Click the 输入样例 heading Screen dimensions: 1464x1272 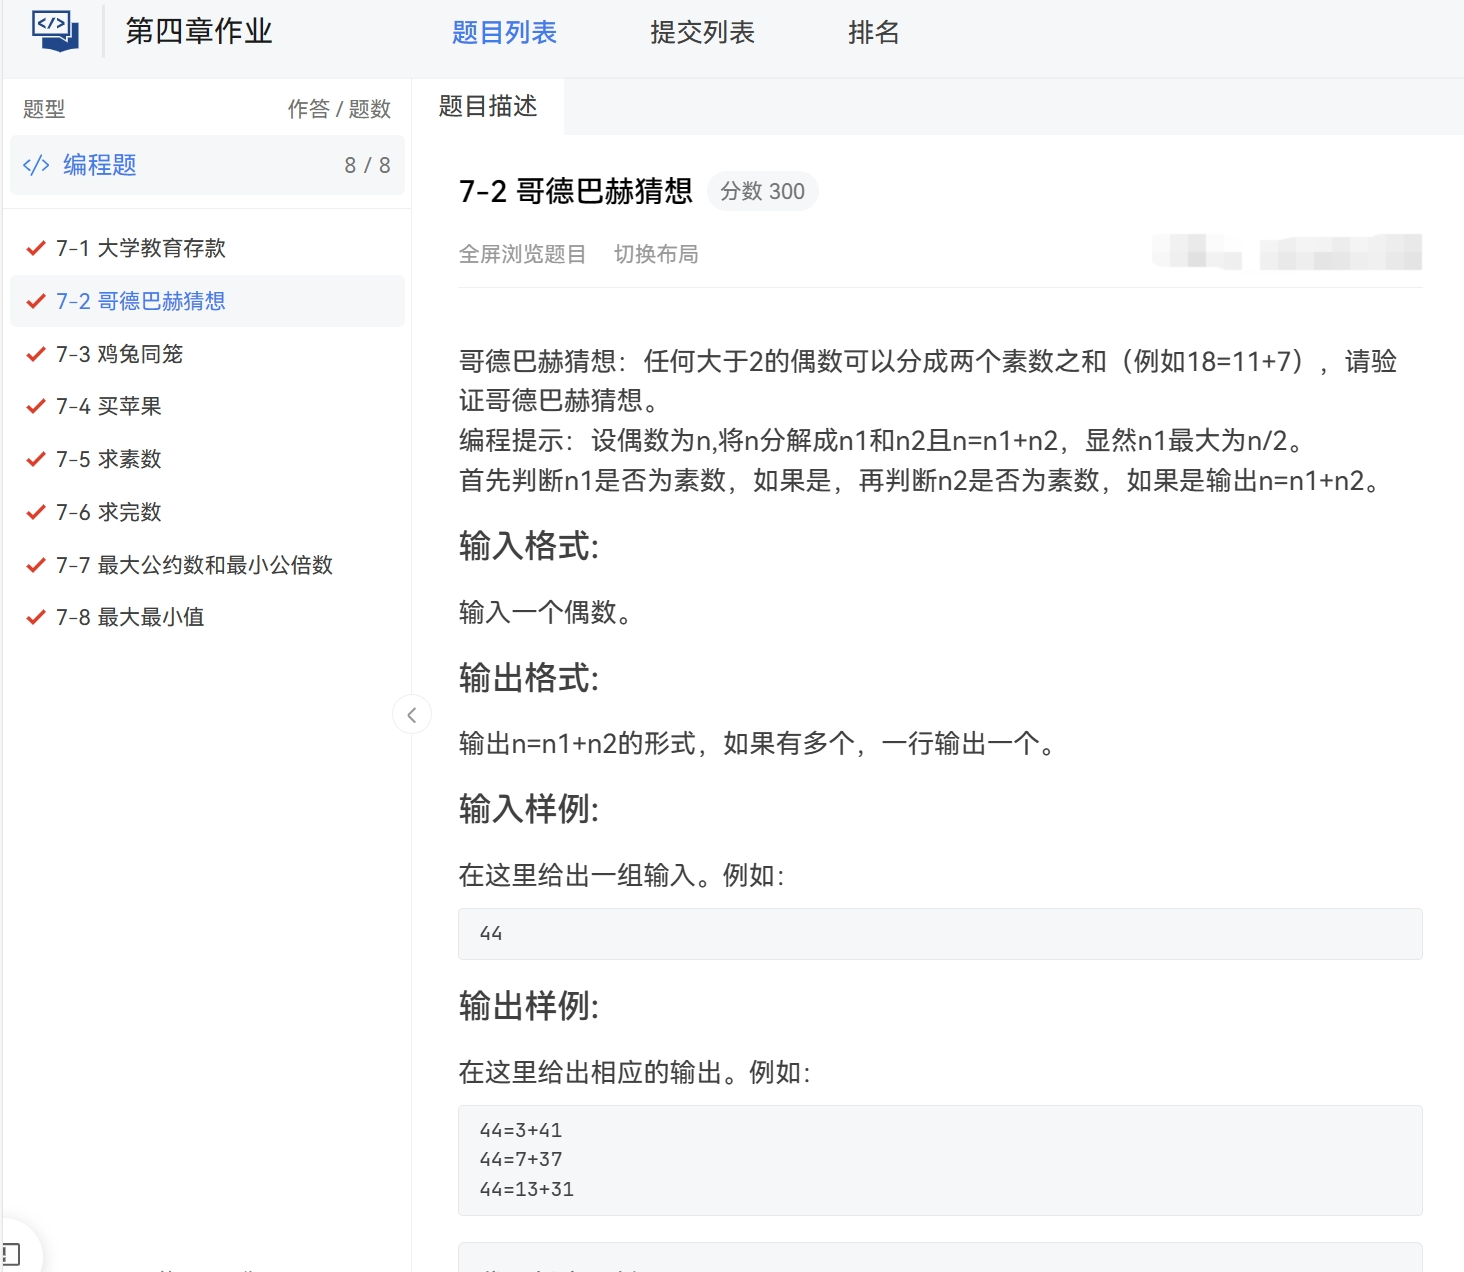point(528,809)
